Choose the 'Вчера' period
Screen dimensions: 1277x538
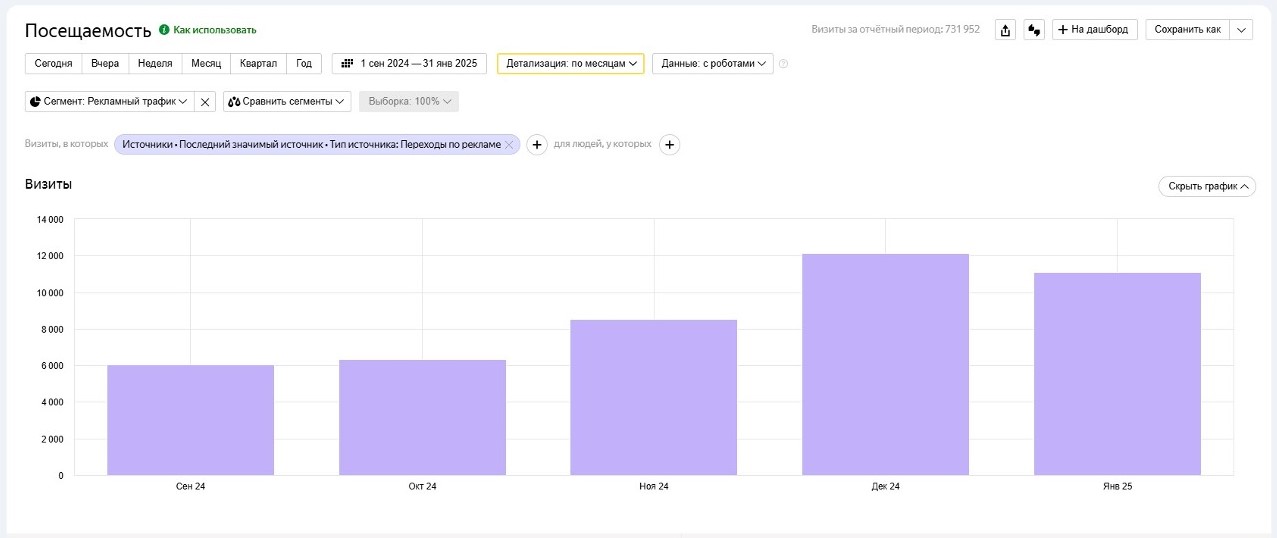(x=105, y=63)
